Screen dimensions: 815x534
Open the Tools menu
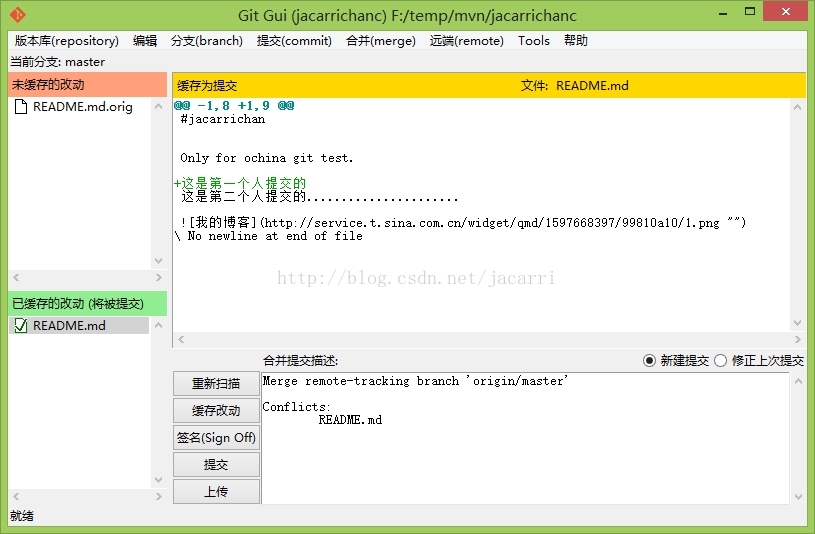534,41
